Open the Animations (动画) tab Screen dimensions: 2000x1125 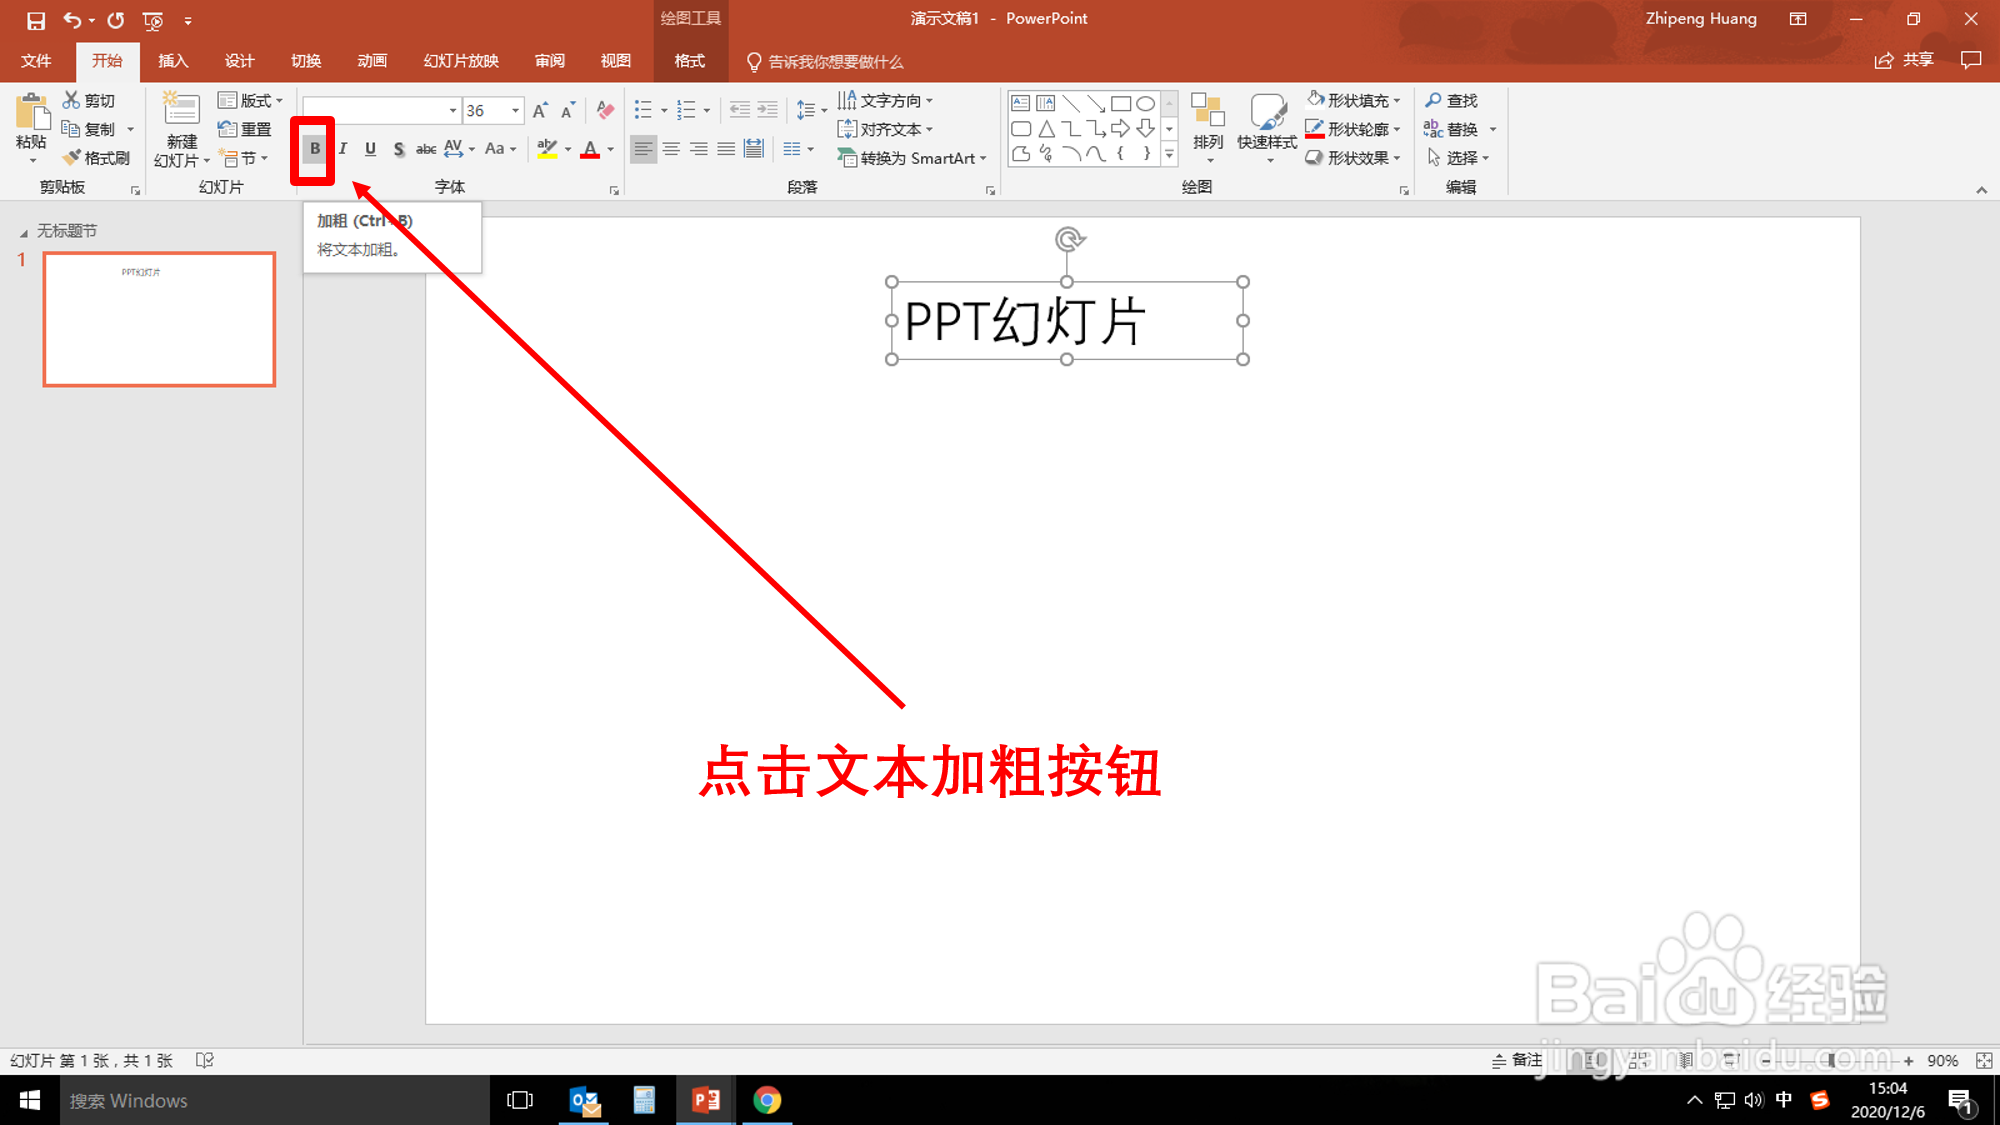pos(372,61)
